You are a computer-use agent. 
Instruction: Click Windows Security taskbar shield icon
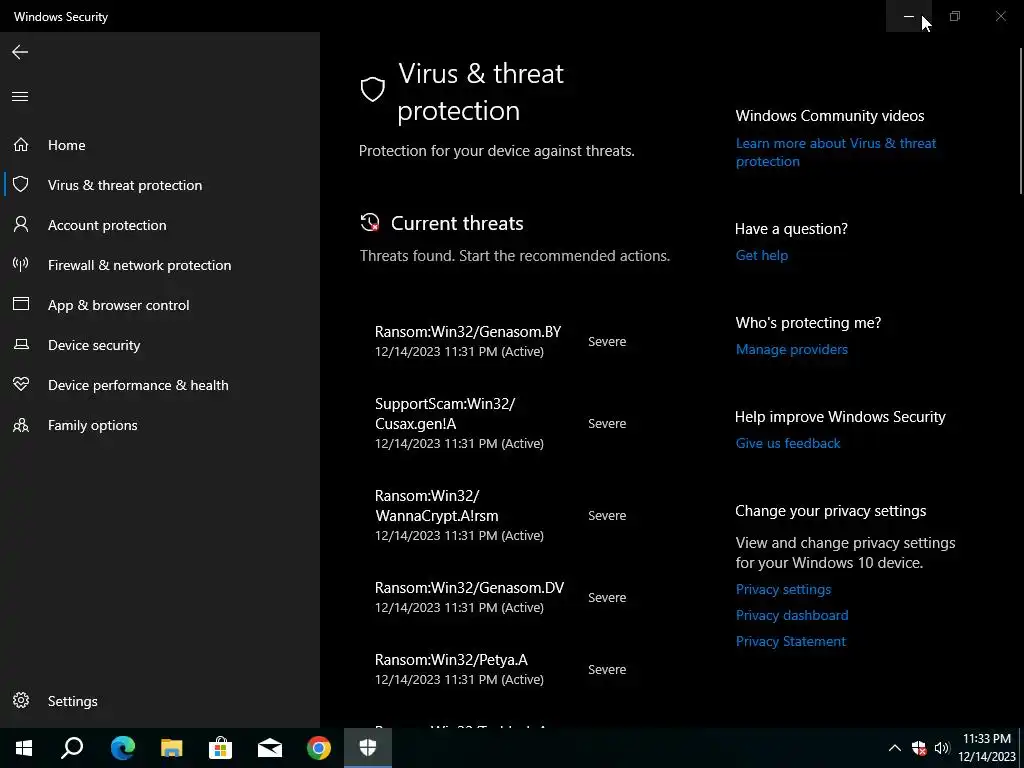click(368, 748)
